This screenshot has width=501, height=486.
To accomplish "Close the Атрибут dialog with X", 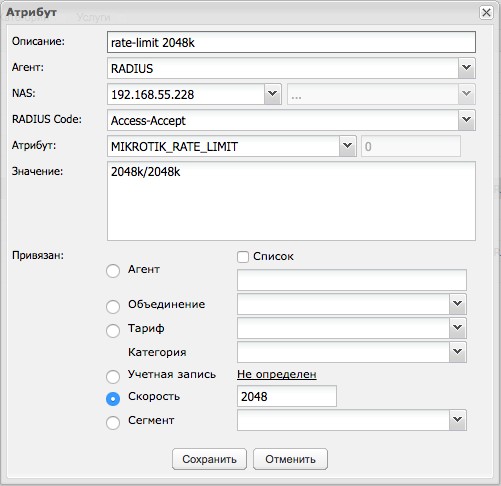I will coord(486,13).
